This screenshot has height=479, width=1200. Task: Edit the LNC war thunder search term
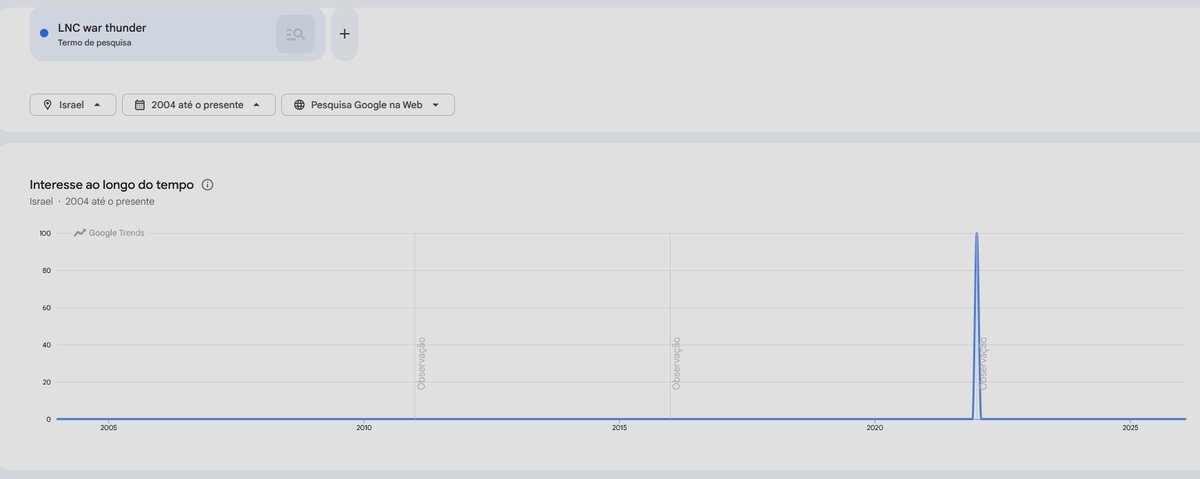177,34
